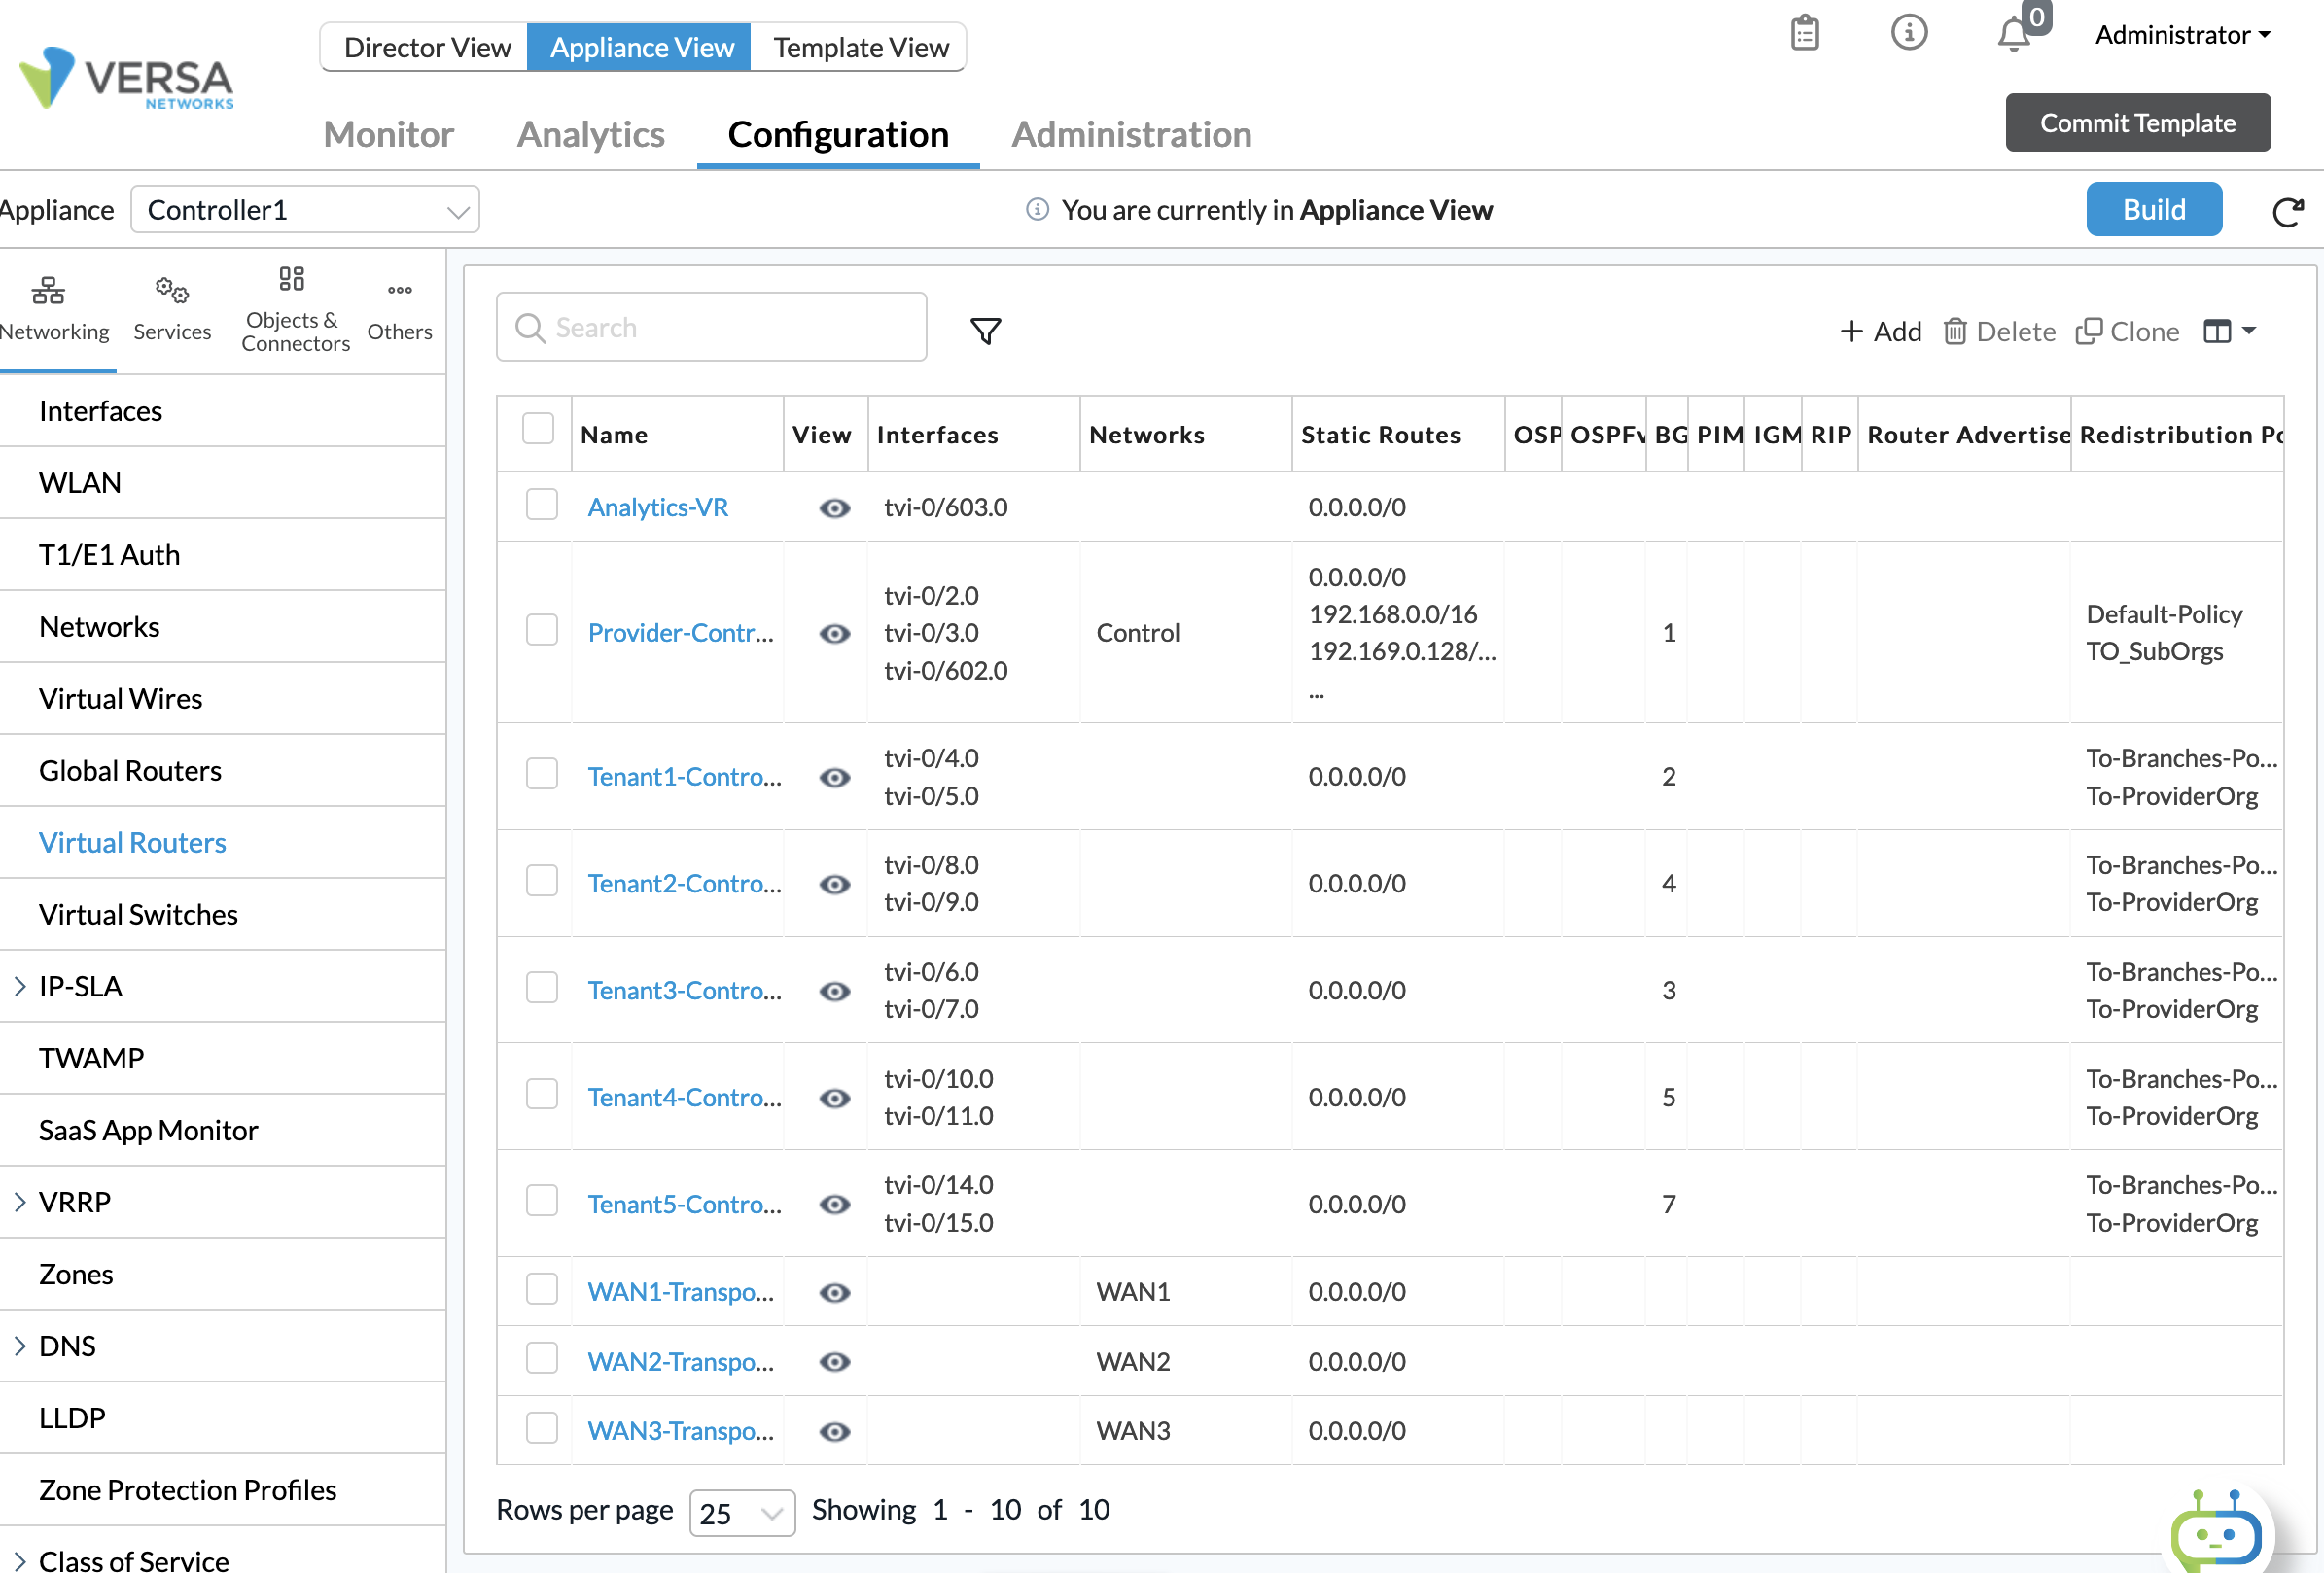
Task: Open the Monitor tab
Action: click(388, 134)
